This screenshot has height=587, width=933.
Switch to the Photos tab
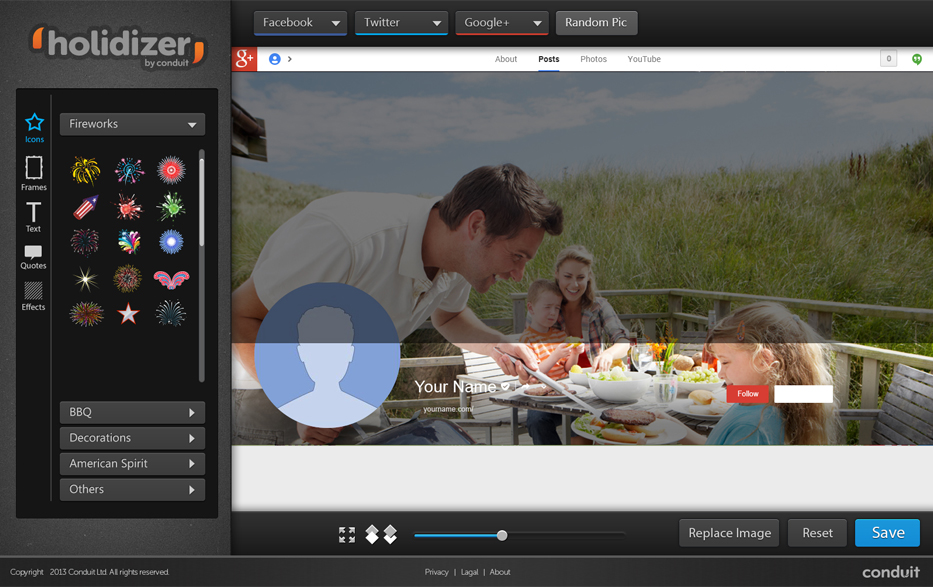pos(593,59)
